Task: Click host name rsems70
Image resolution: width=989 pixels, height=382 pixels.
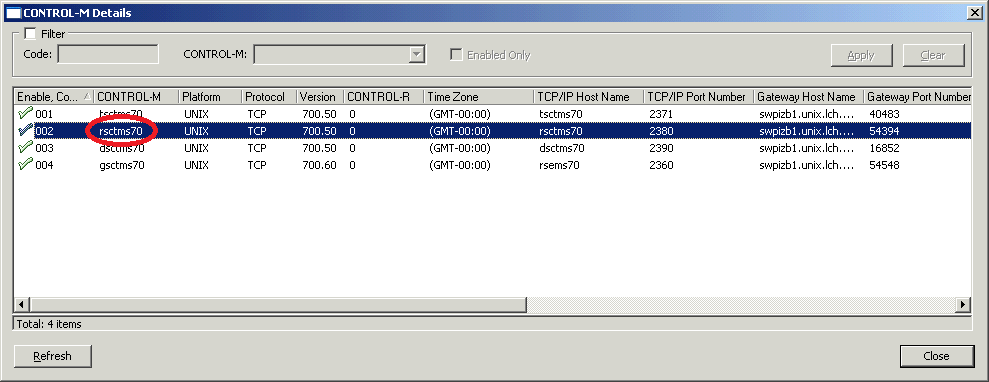Action: 559,165
